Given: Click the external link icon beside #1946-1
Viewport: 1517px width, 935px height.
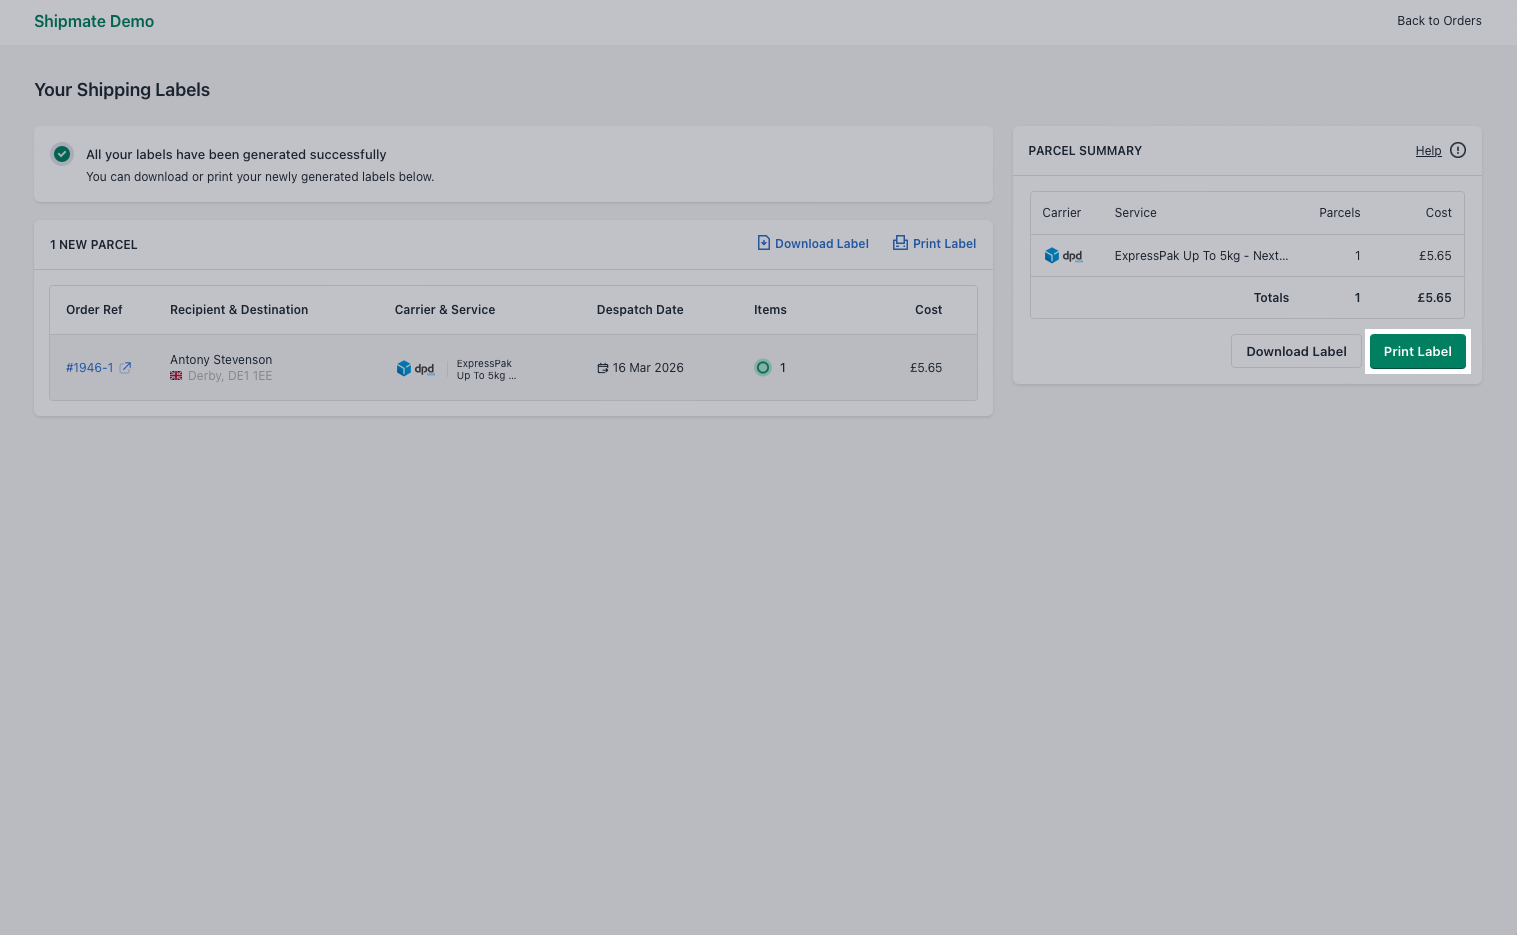Looking at the screenshot, I should 126,368.
